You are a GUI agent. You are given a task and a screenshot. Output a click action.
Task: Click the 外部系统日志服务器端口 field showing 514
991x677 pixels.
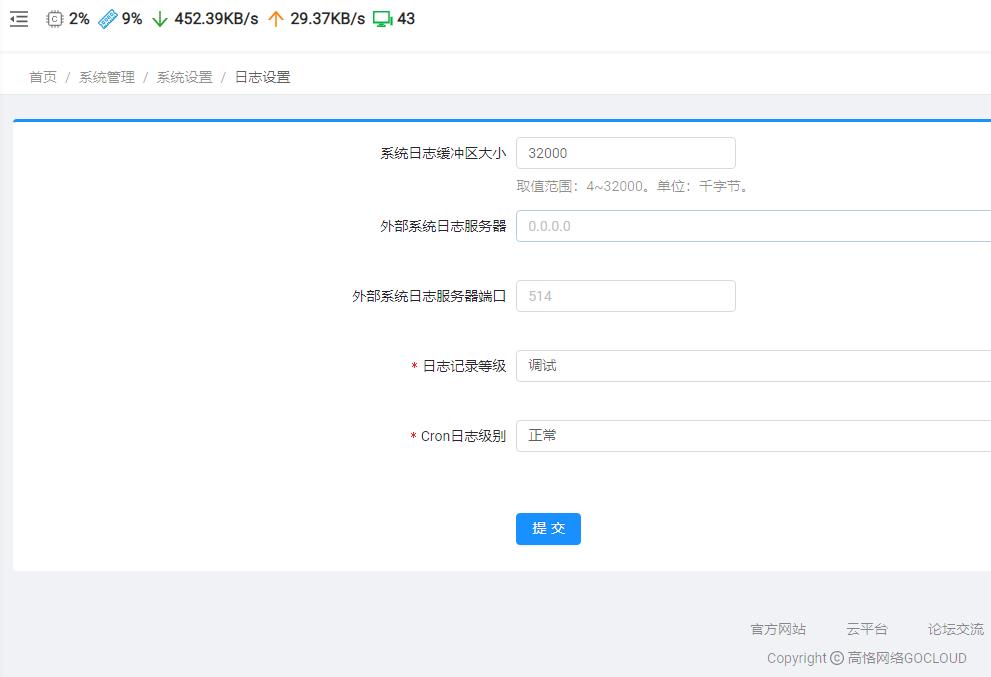pos(625,296)
